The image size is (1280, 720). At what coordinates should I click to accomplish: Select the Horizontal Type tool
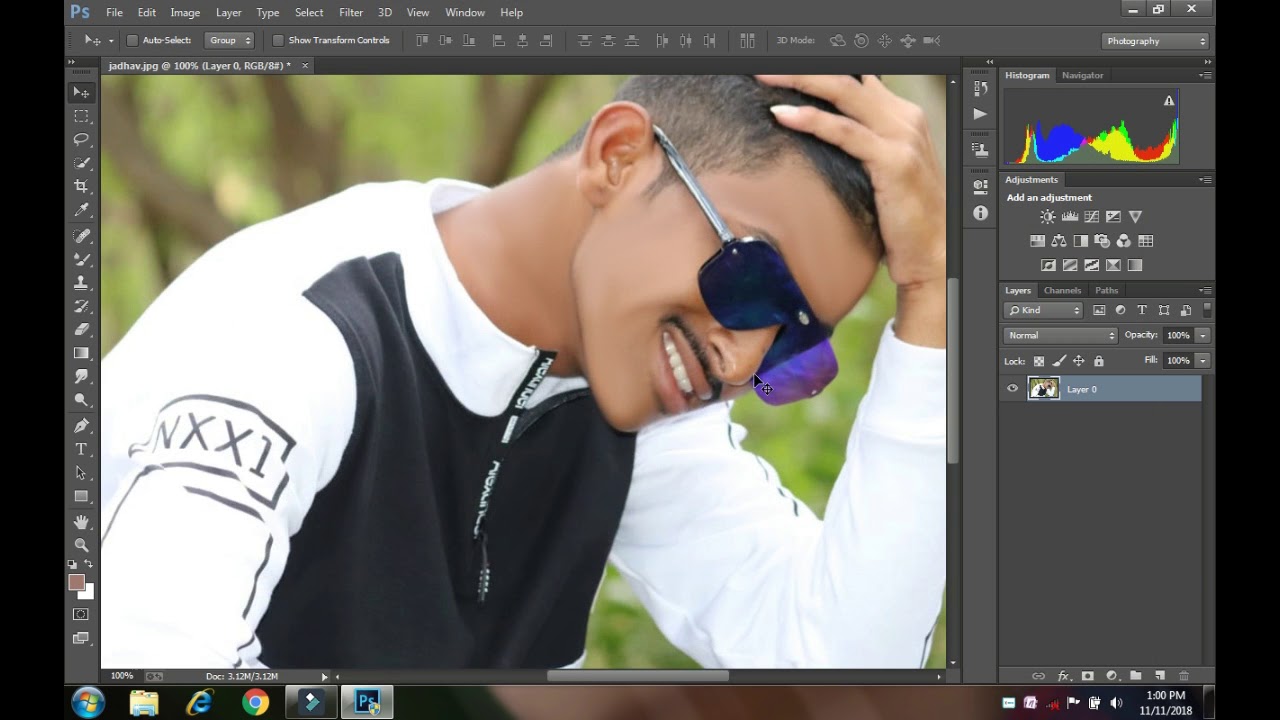coord(81,449)
